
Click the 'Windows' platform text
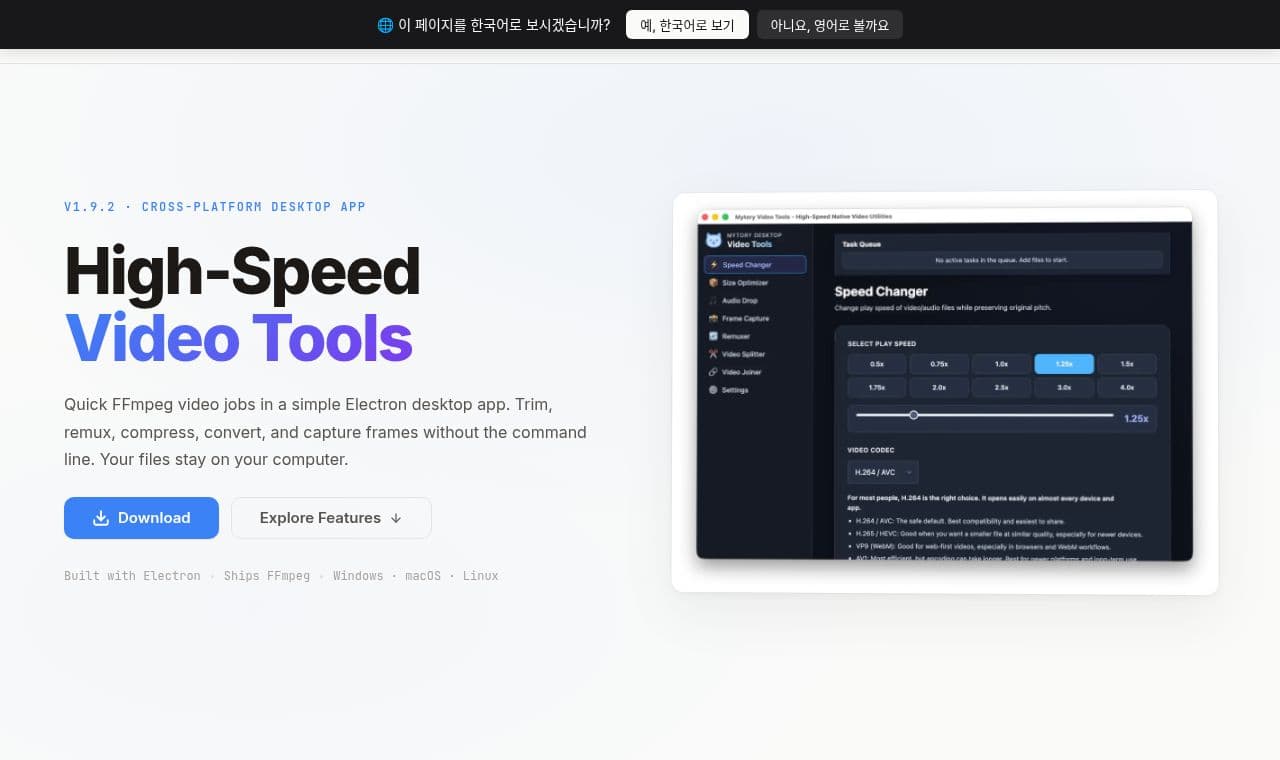point(358,576)
